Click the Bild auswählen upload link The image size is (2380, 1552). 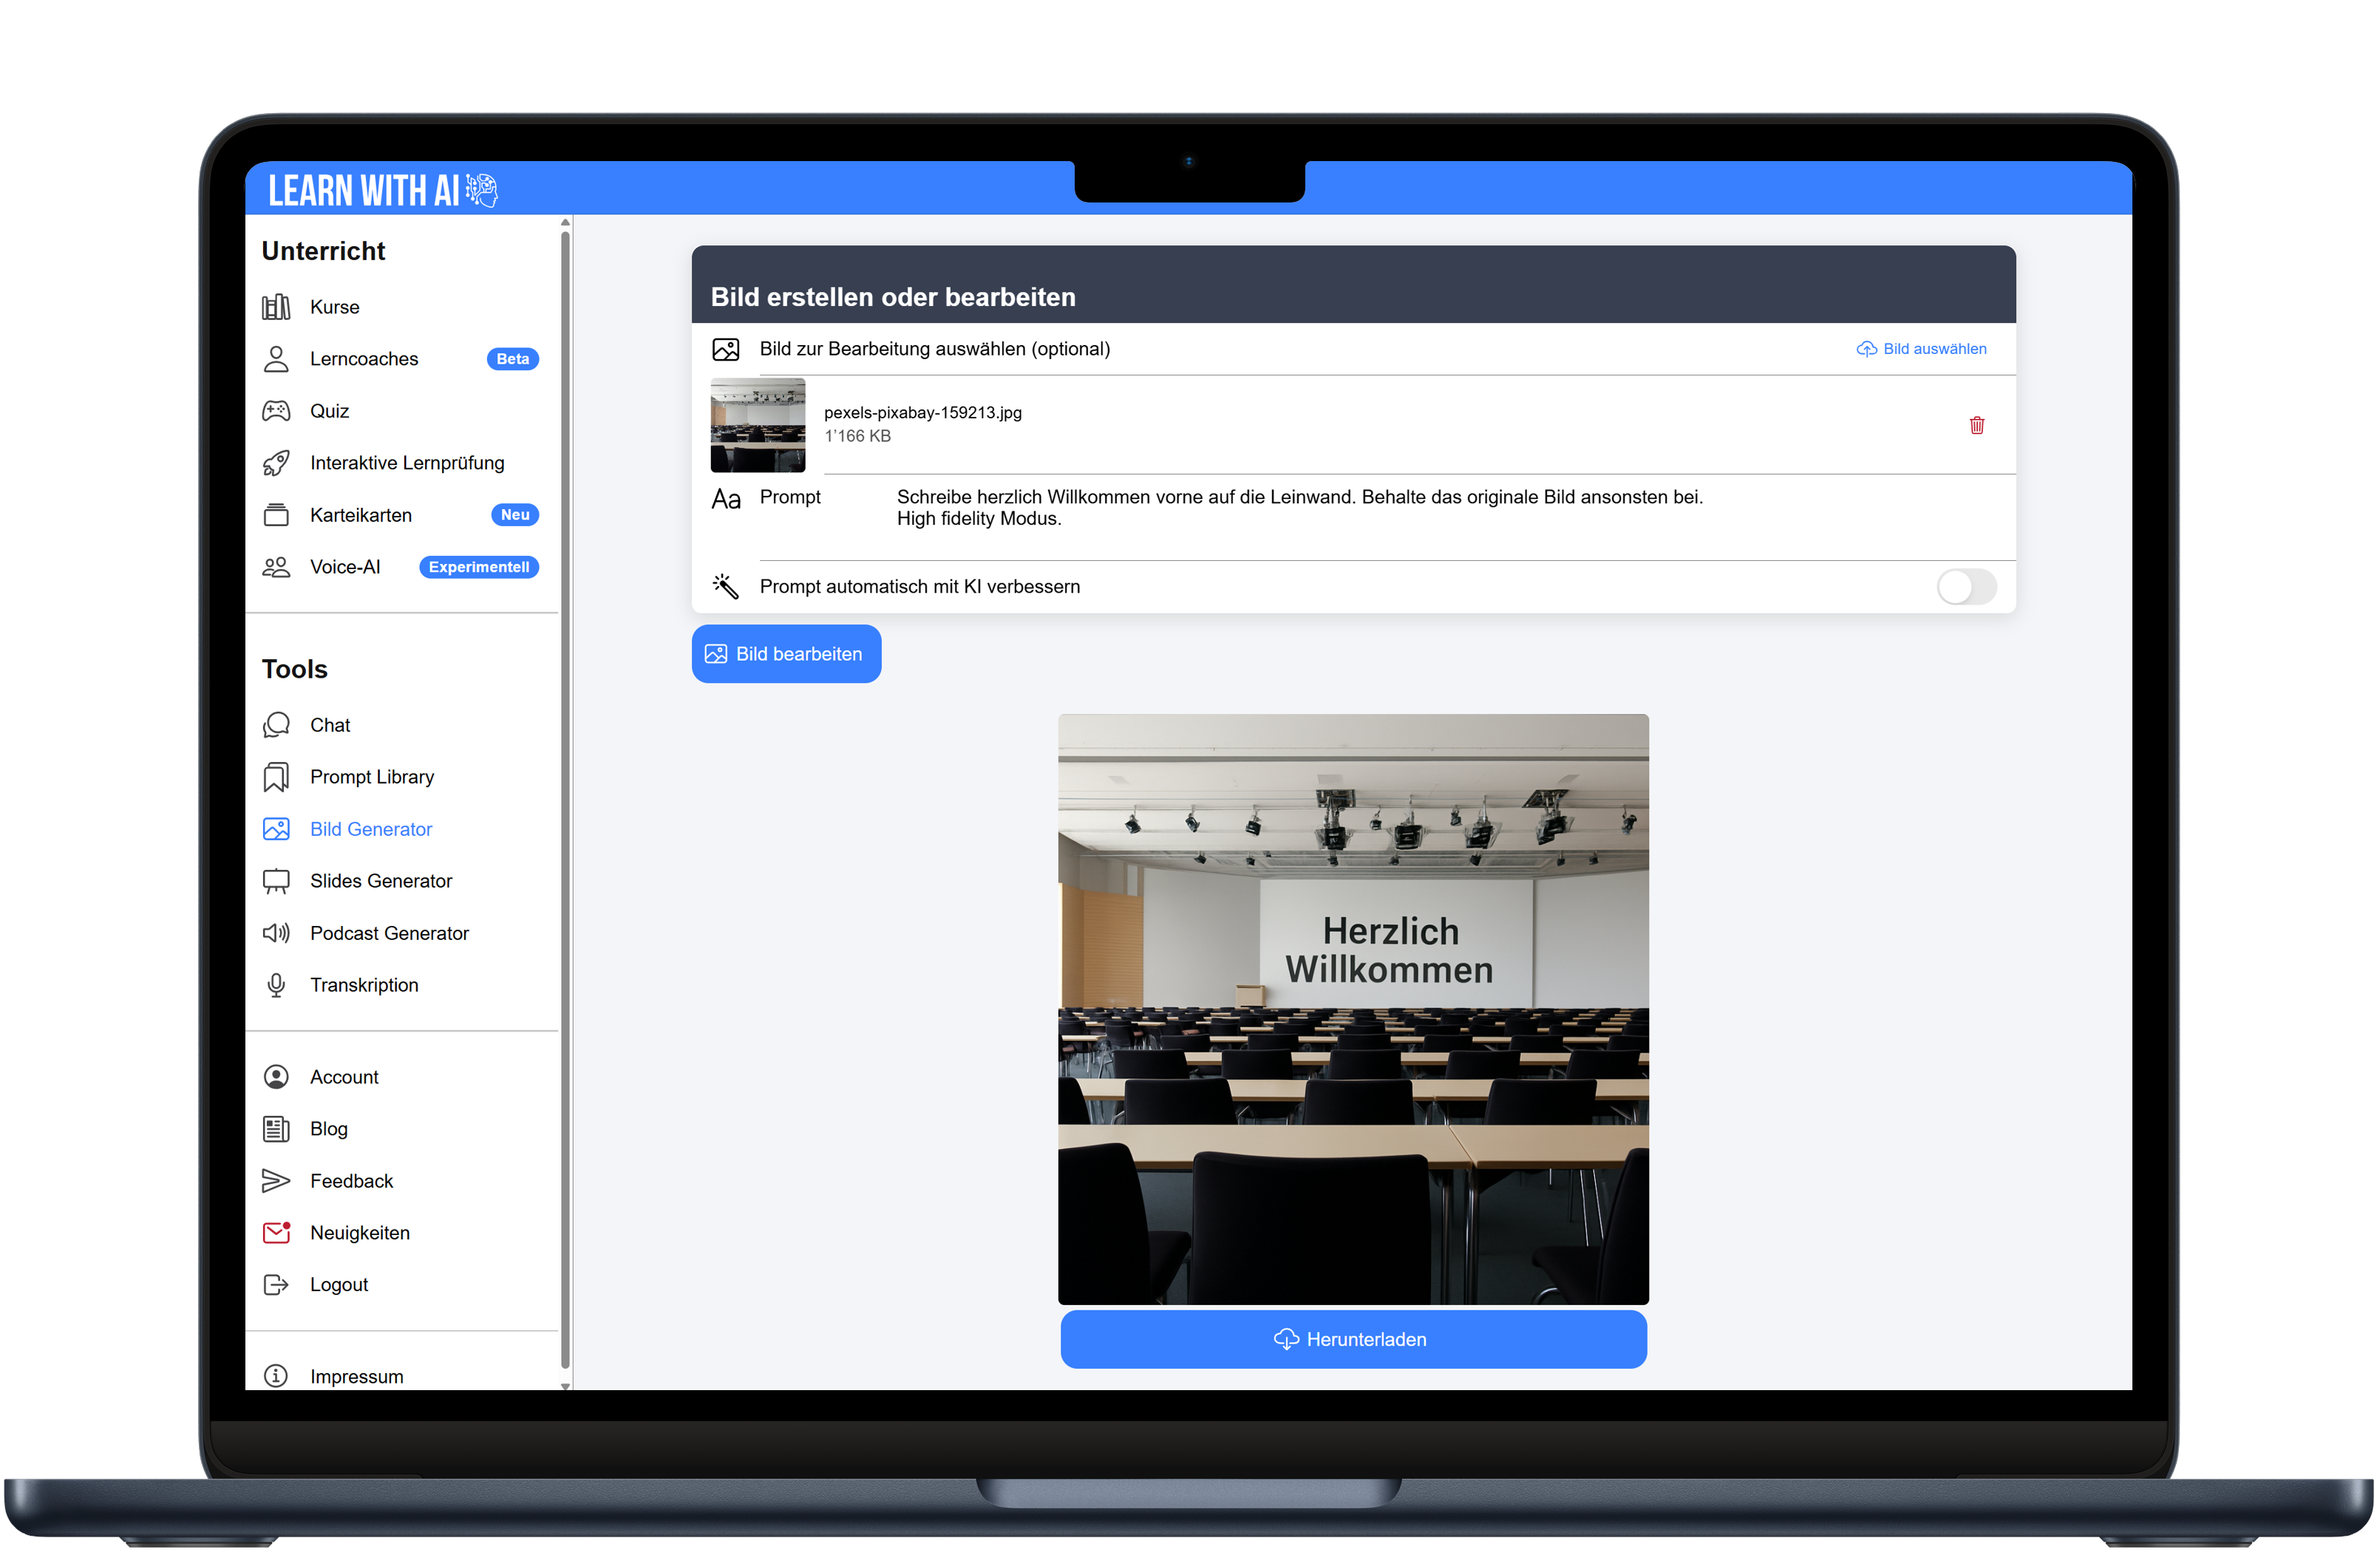[x=1921, y=349]
